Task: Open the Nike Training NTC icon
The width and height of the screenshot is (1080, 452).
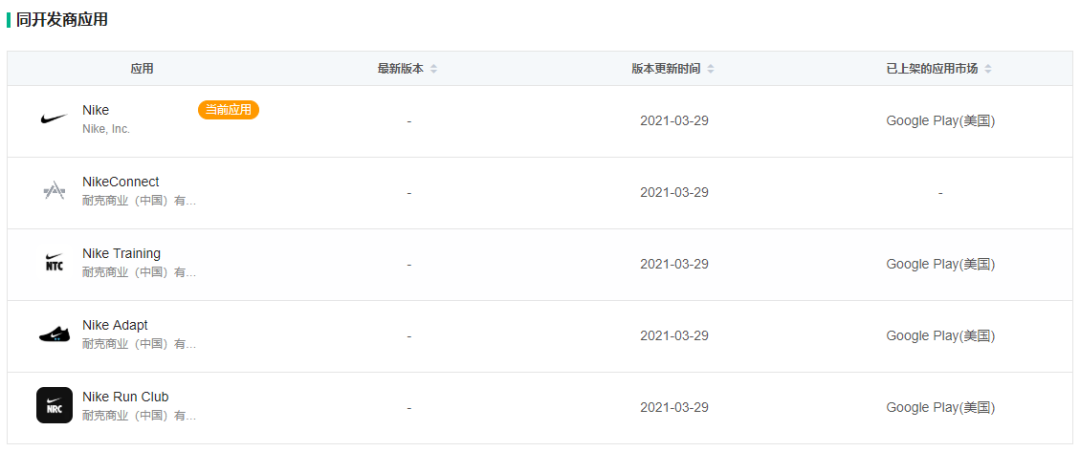Action: [54, 263]
